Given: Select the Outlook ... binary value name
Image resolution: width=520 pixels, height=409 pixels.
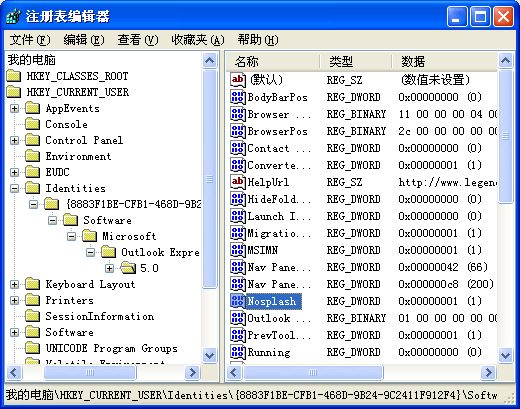Looking at the screenshot, I should point(279,318).
